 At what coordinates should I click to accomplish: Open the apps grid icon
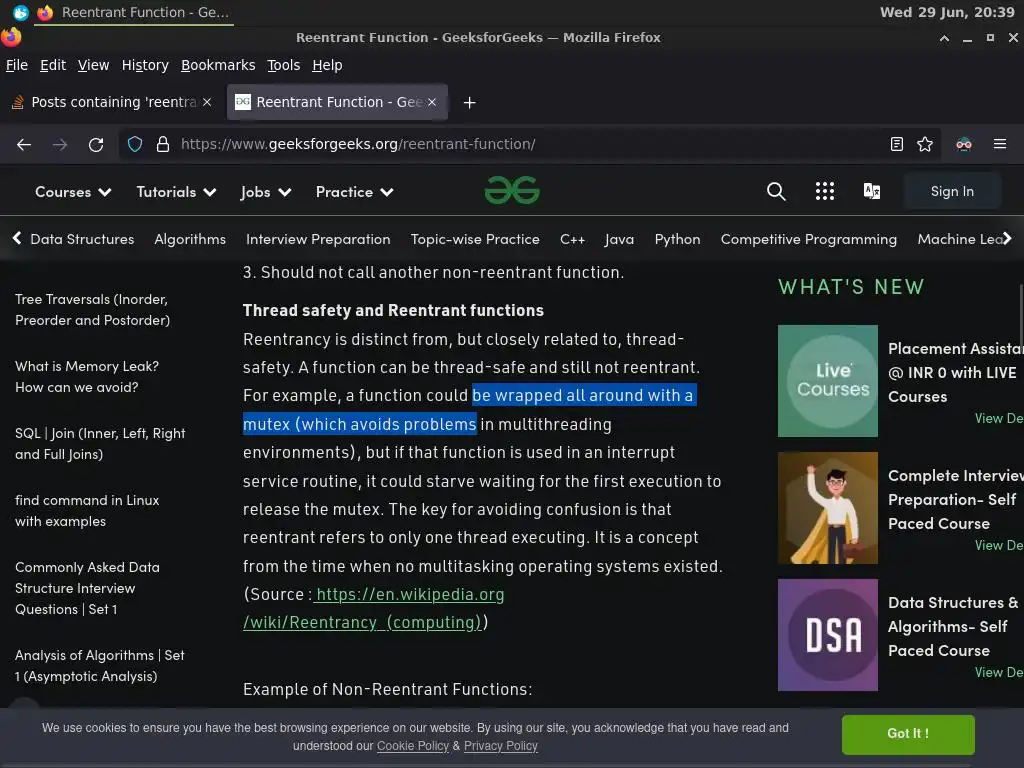click(825, 191)
